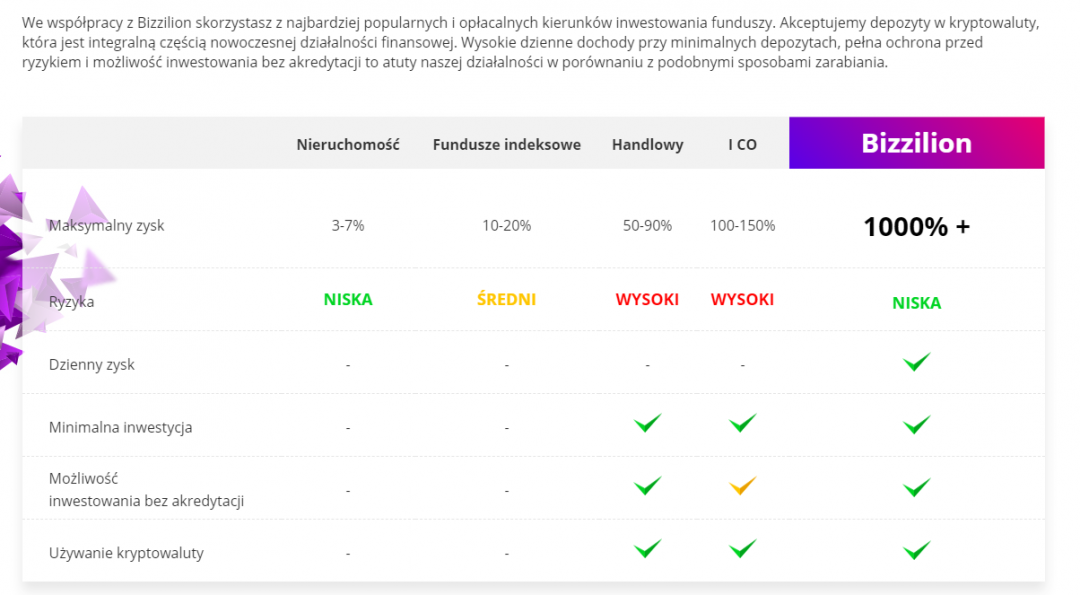Viewport: 1080px width, 595px height.
Task: Select the Bizzilion gradient column header
Action: click(x=916, y=143)
